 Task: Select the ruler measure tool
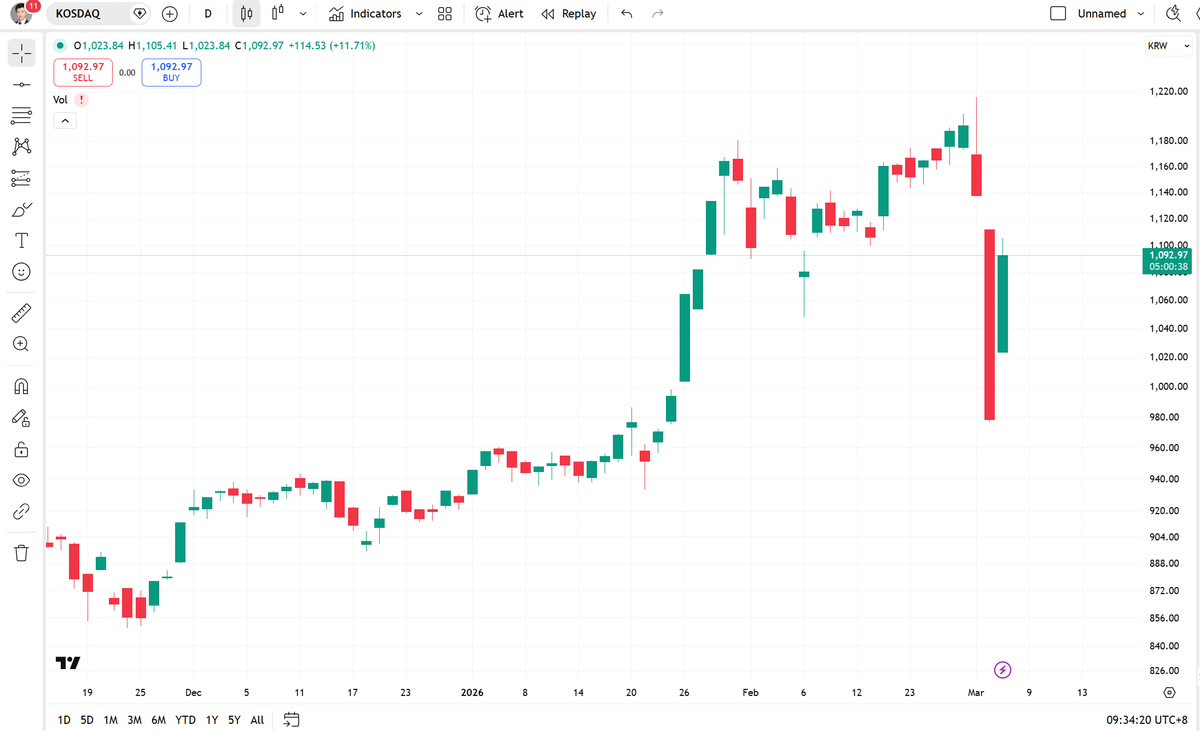[x=21, y=314]
